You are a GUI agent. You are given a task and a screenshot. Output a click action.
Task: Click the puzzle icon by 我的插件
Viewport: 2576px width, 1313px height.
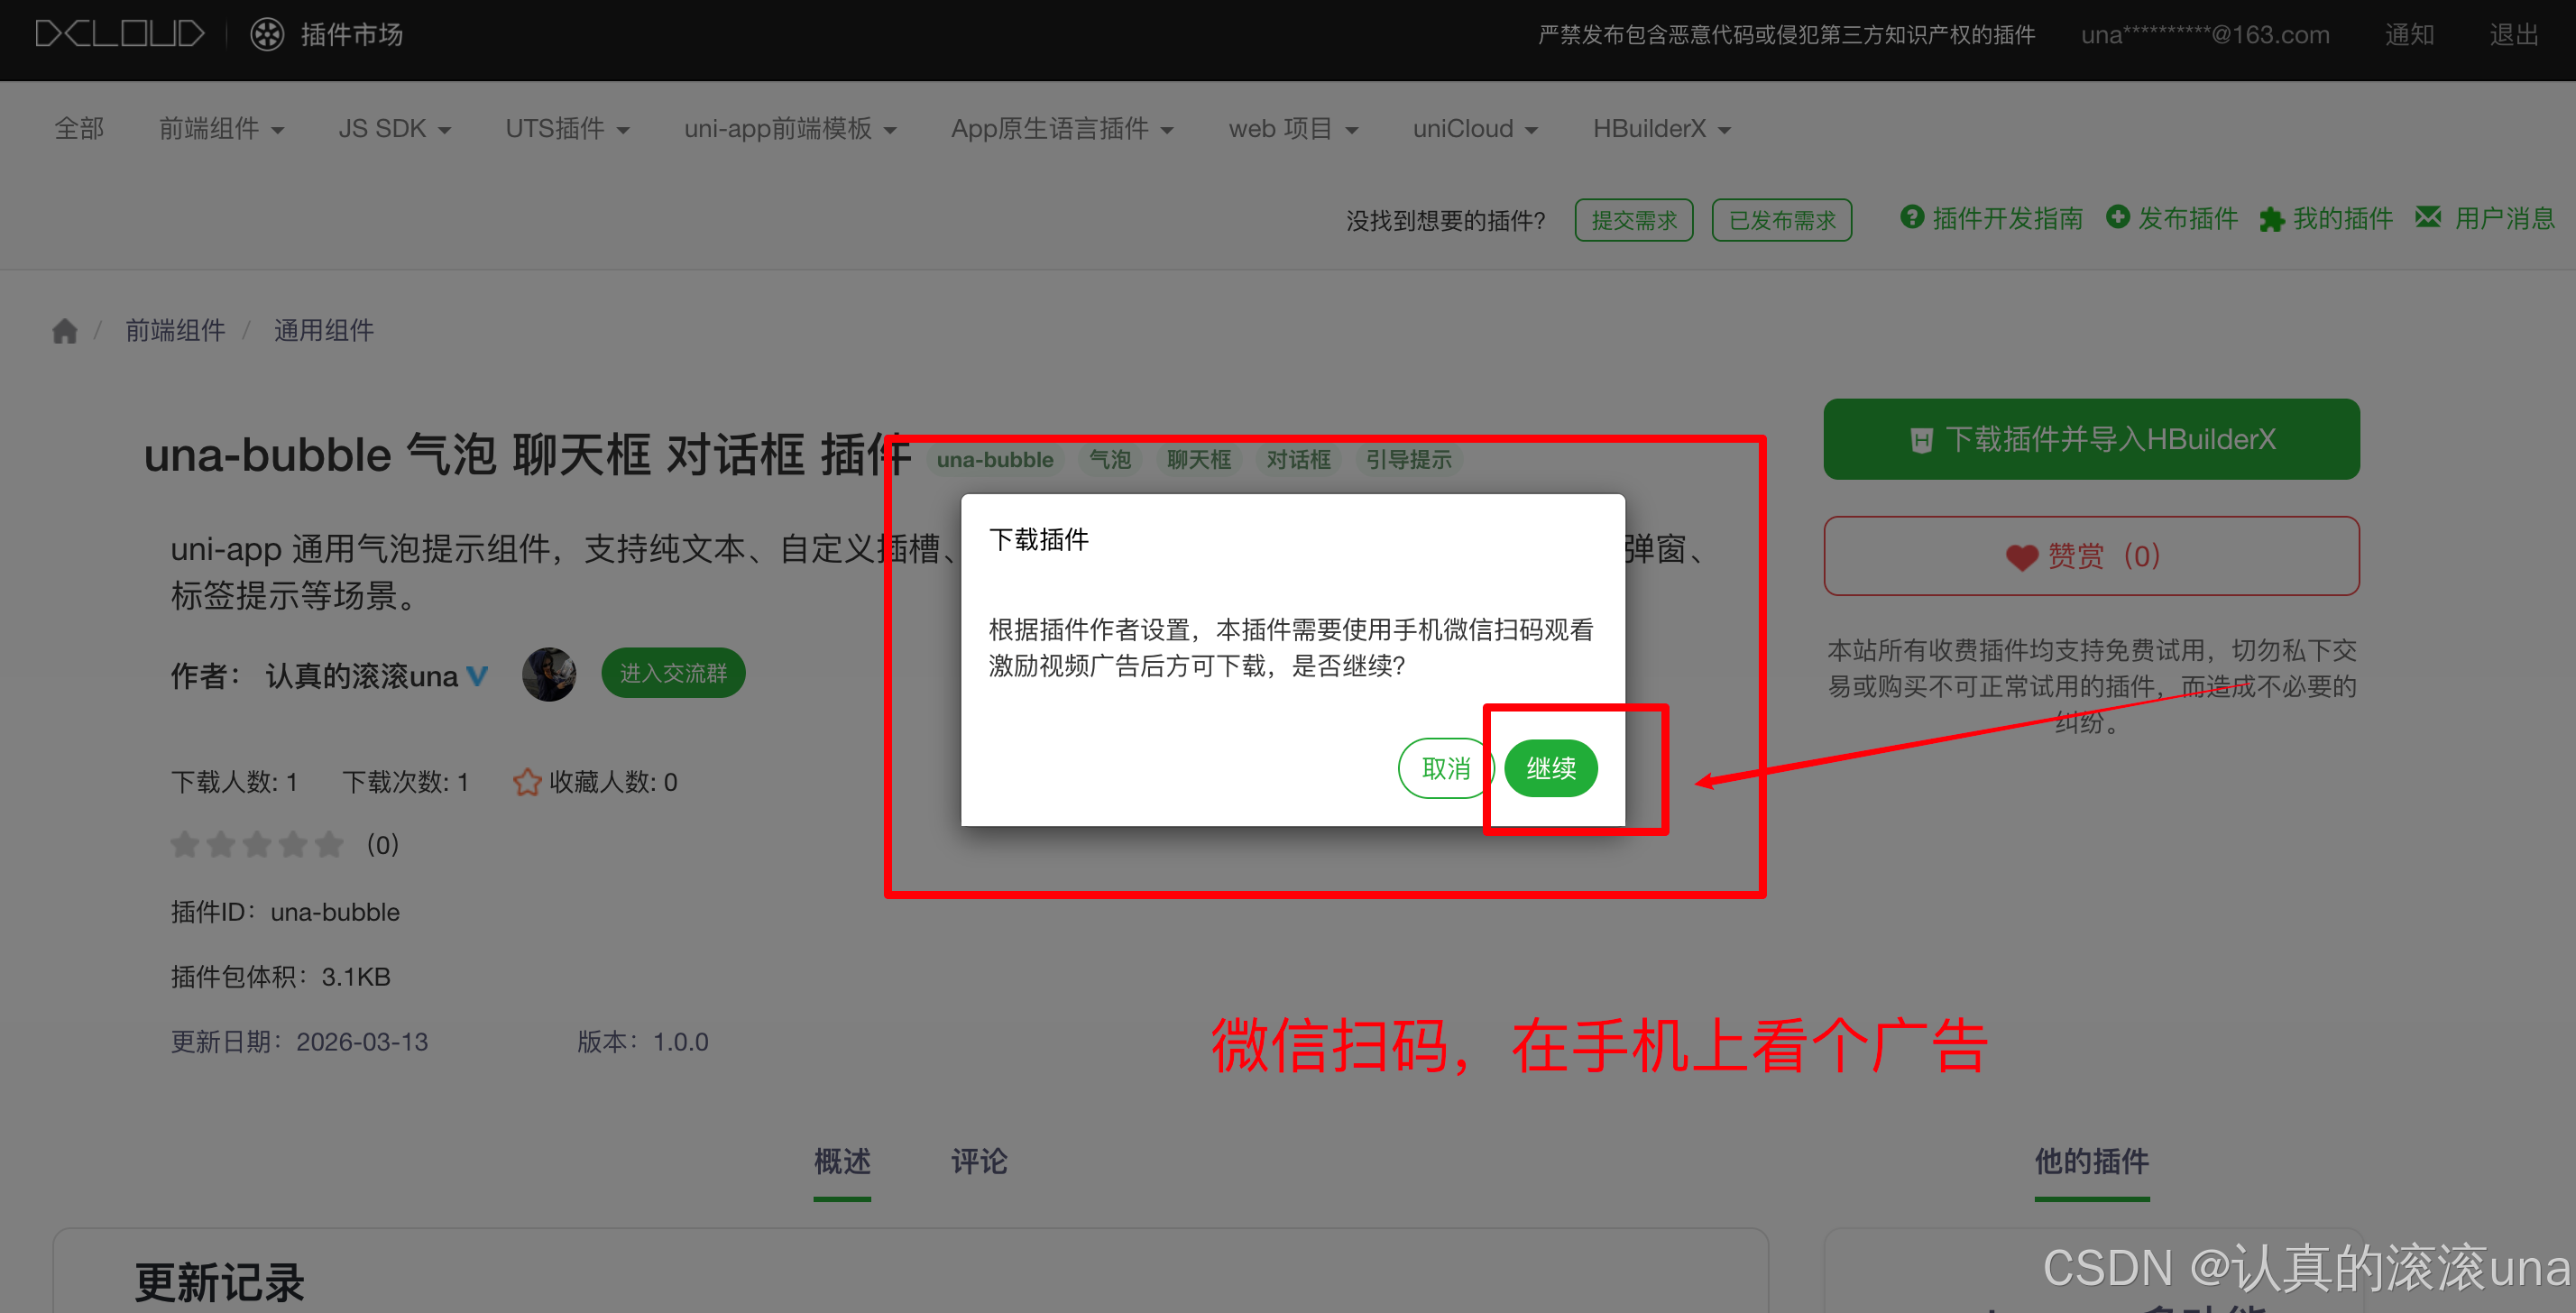2271,219
